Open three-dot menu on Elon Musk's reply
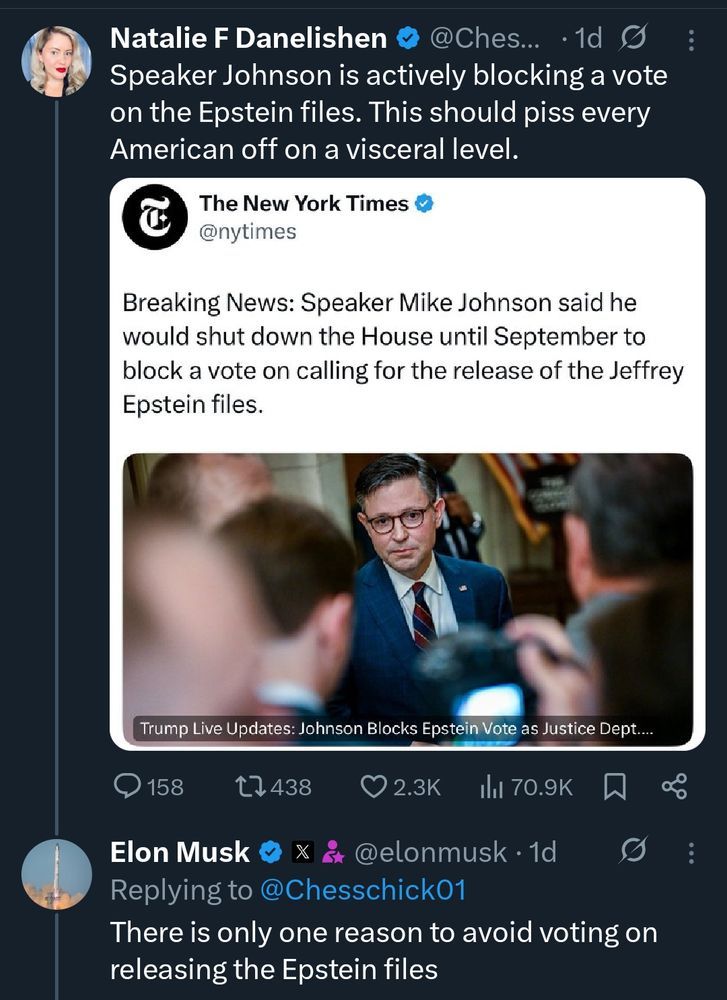Screen dimensions: 727x1000 (691, 853)
